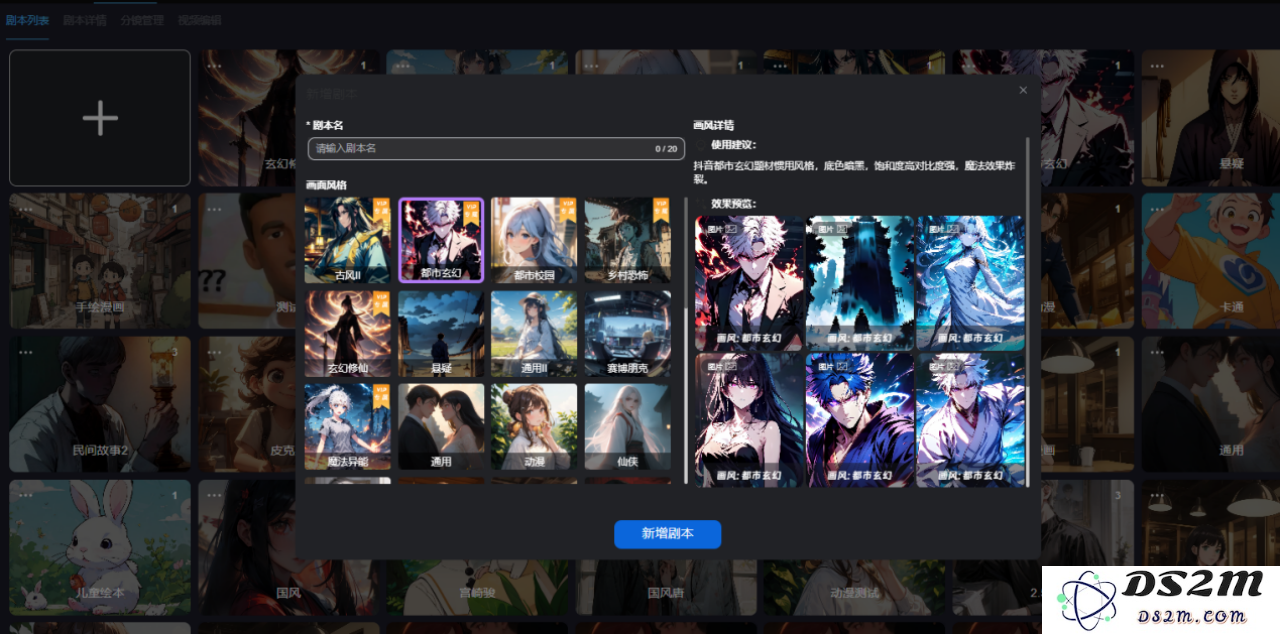
Task: Click the 国风唐 card label below the dialog
Action: coord(665,592)
